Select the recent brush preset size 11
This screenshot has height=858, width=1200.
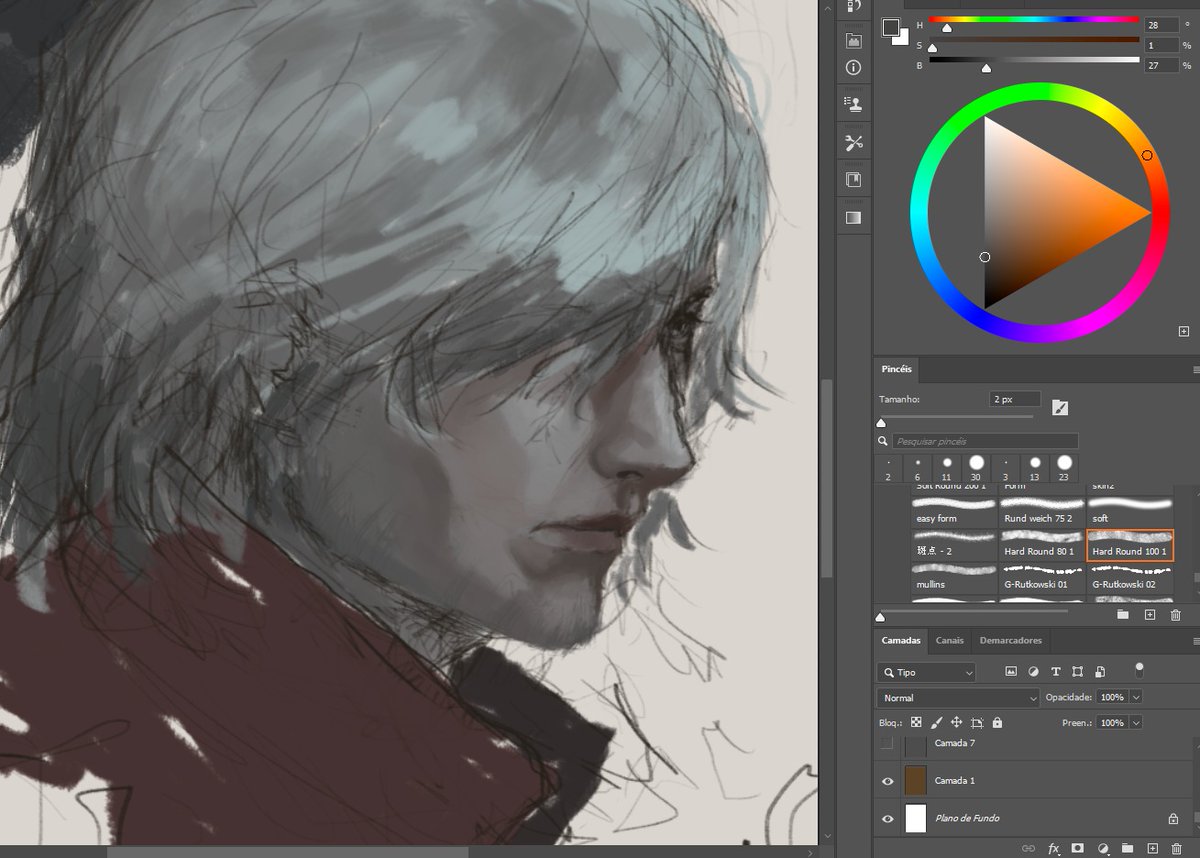coord(946,470)
